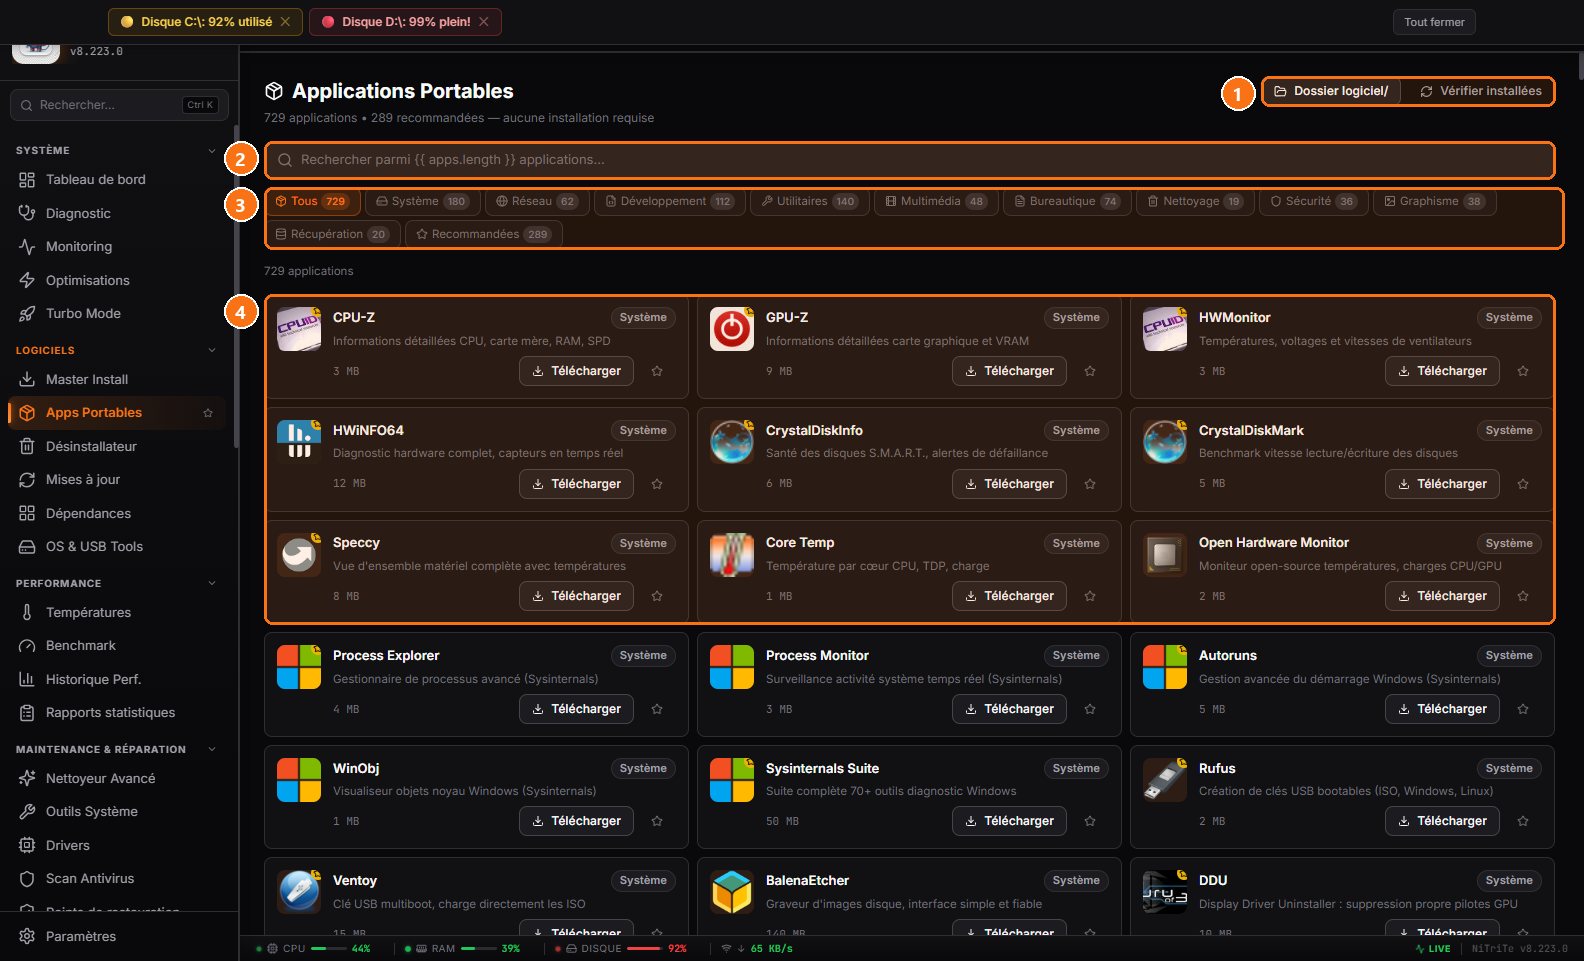Click the CPU usage bar in status bar
Viewport: 1584px width, 961px height.
328,948
